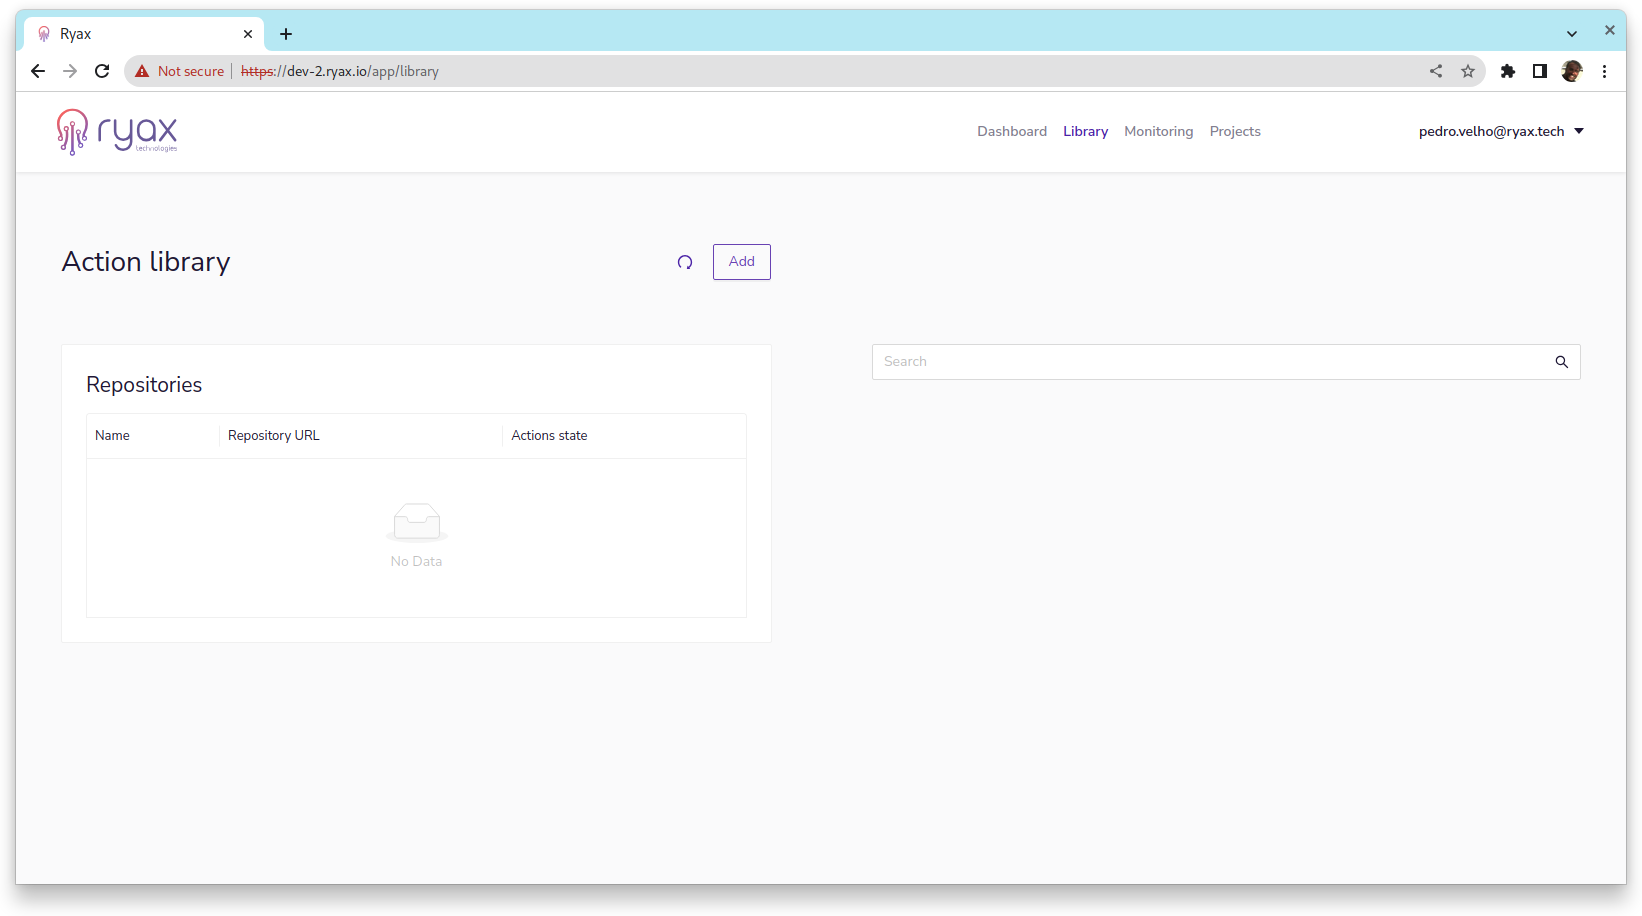This screenshot has height=916, width=1642.
Task: Open a new browser tab
Action: [x=286, y=34]
